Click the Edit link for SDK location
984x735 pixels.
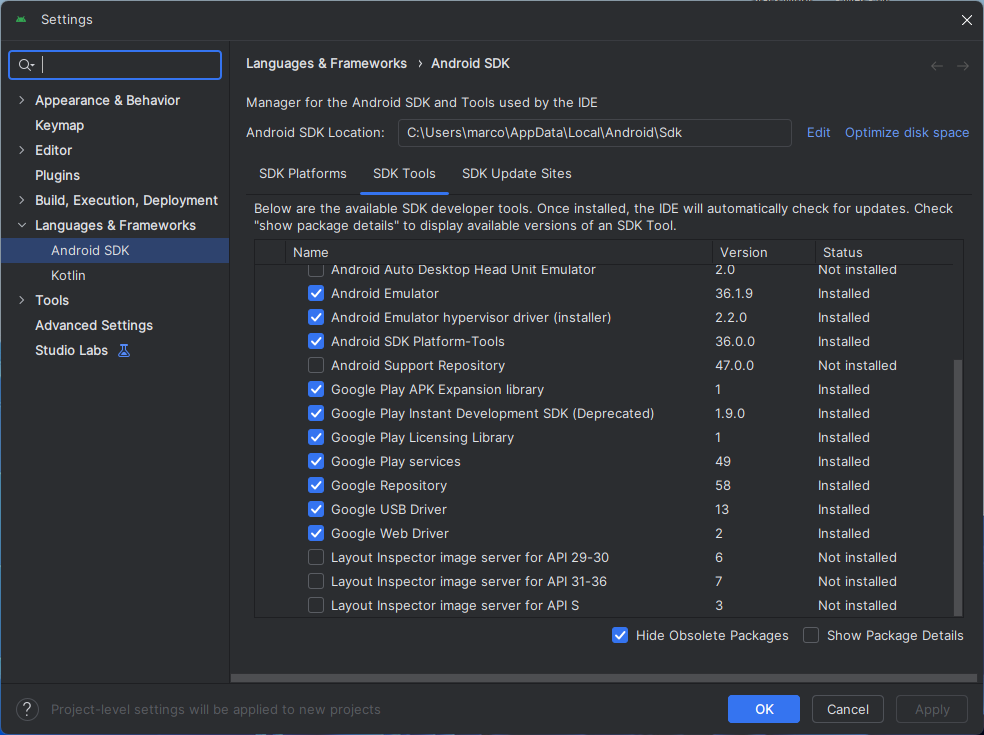pyautogui.click(x=818, y=132)
